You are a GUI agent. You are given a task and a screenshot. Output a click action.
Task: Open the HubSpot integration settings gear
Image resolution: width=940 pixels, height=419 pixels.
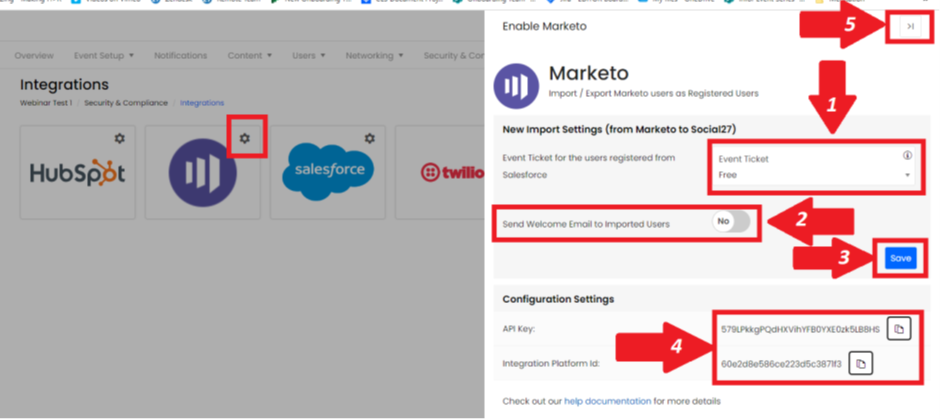pyautogui.click(x=120, y=138)
